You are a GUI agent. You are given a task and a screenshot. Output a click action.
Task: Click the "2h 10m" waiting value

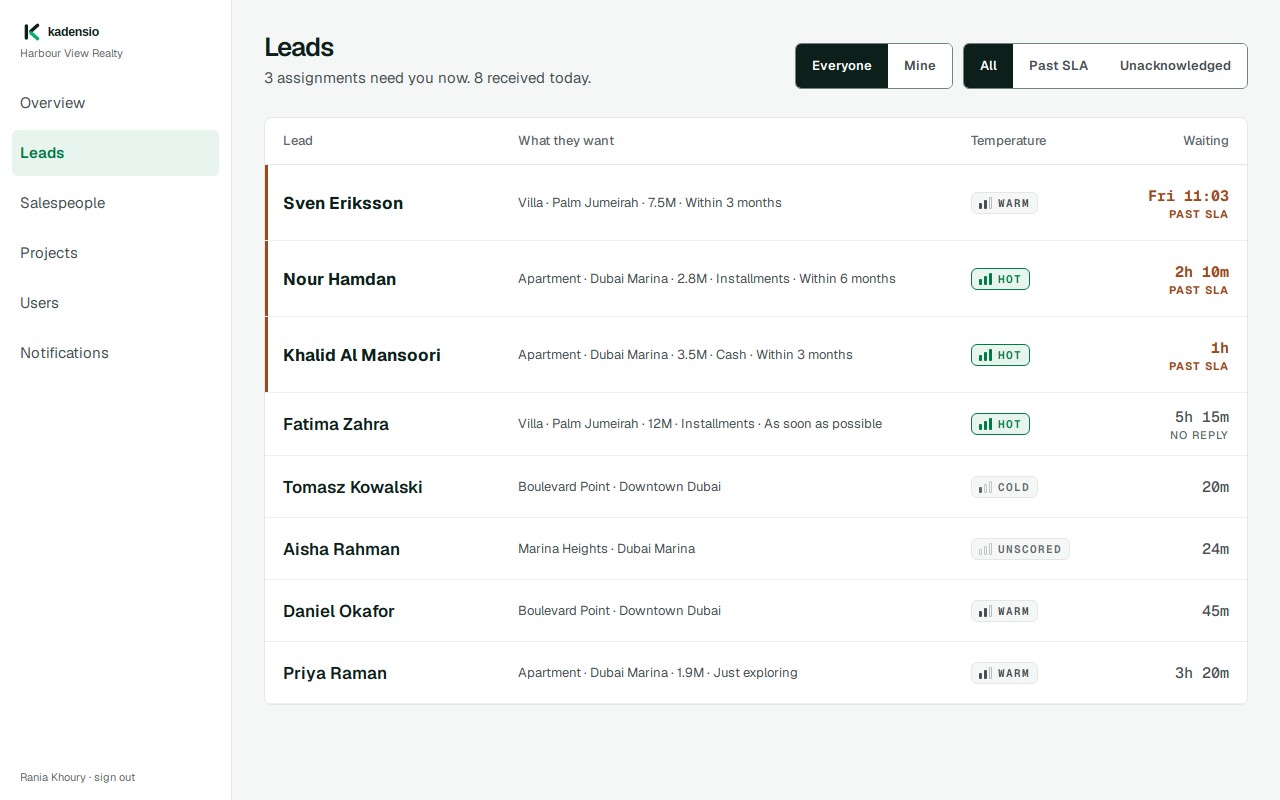coord(1202,272)
